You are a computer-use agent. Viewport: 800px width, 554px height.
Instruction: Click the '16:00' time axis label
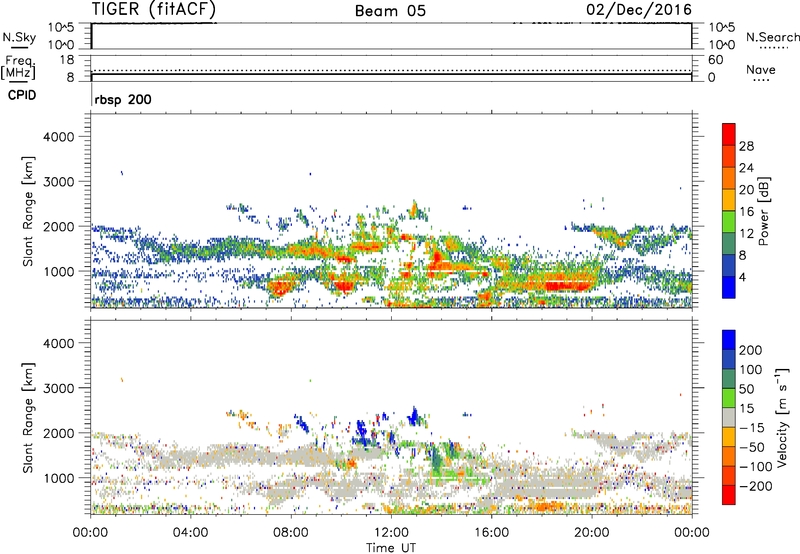point(491,533)
